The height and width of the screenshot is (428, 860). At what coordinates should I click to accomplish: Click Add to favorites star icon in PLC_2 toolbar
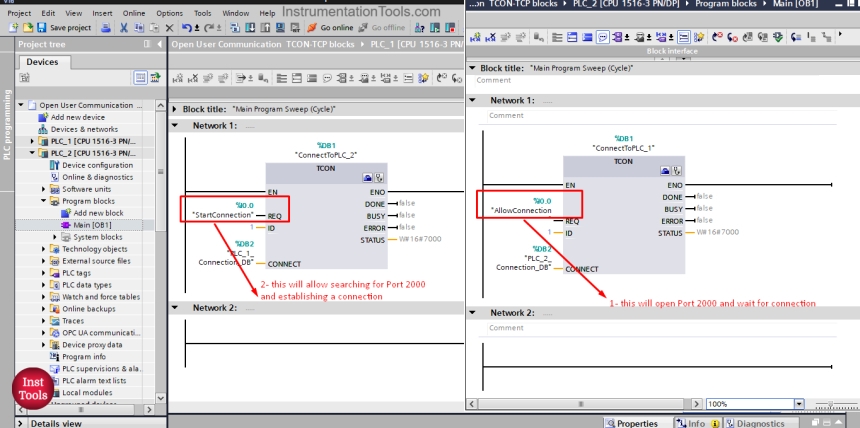tap(699, 37)
